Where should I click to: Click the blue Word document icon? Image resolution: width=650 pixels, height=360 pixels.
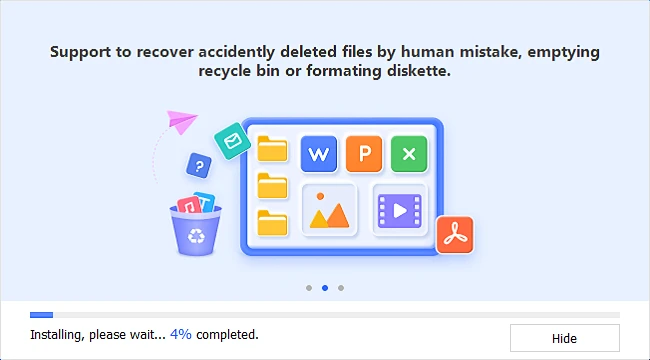pos(318,154)
